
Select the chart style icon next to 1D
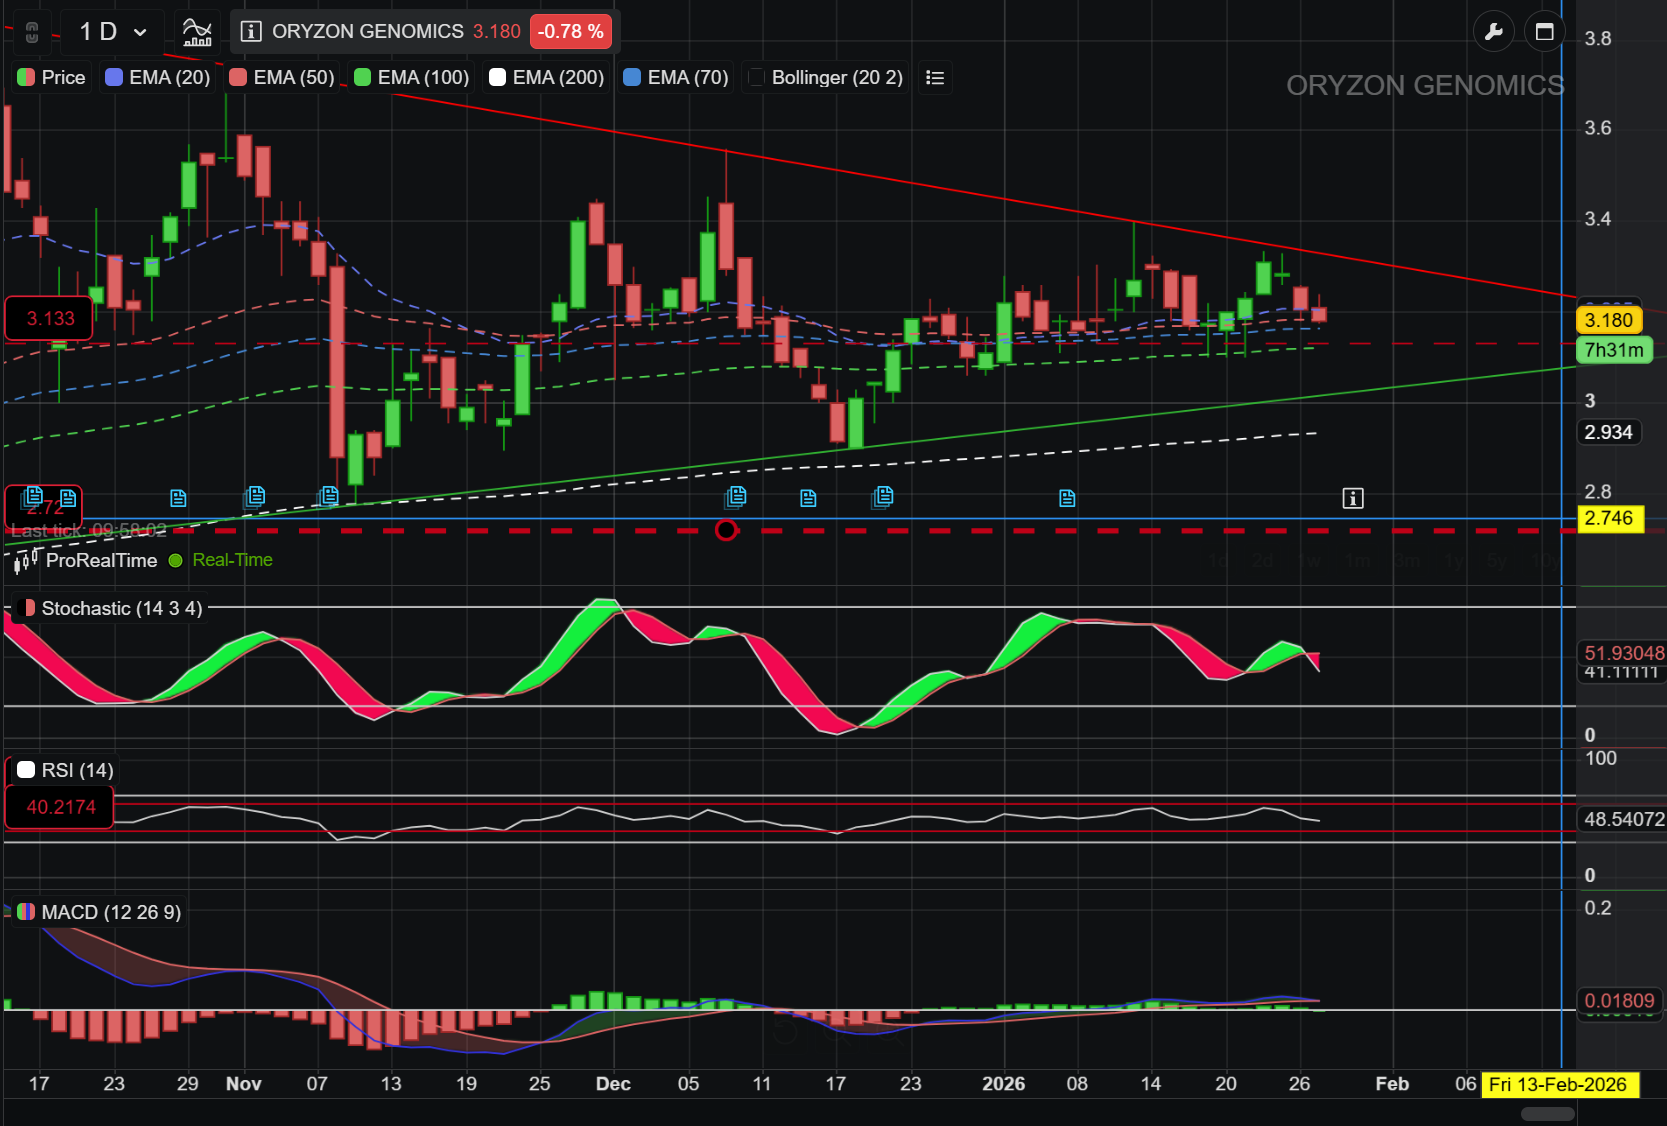(196, 31)
